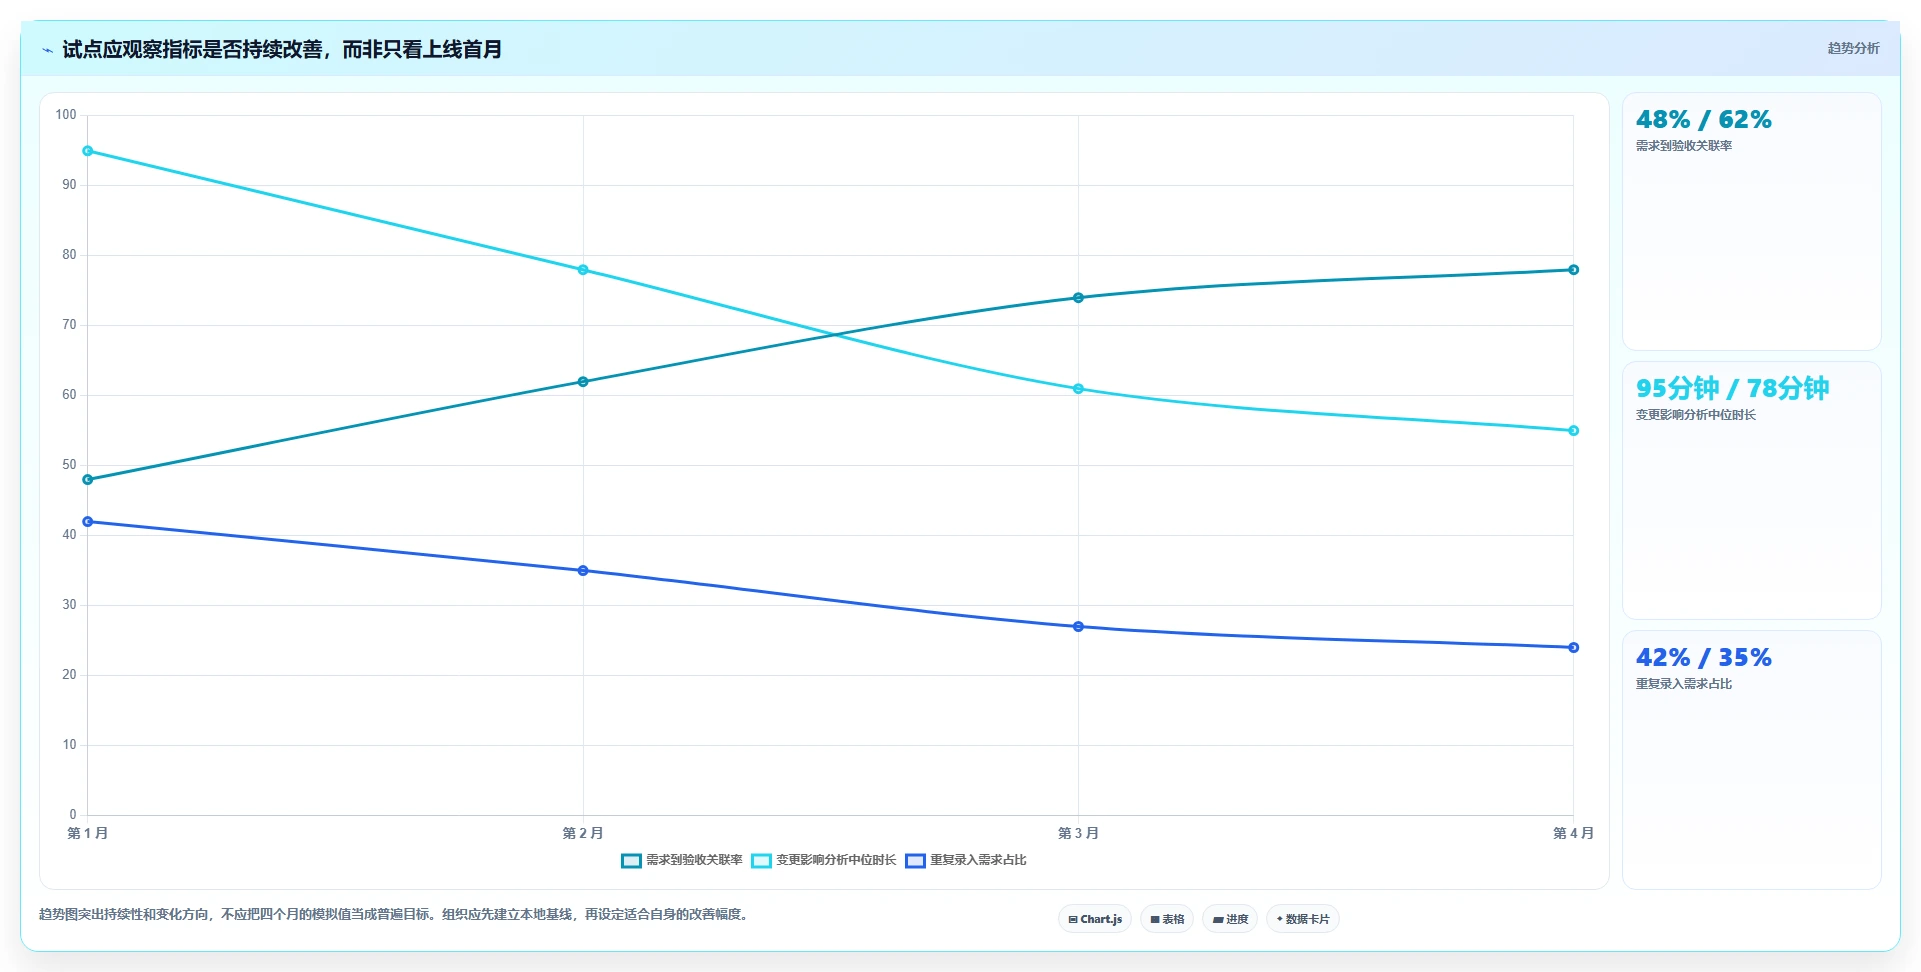
Task: Click the teal data point at 48 for 第1月
Action: tap(88, 480)
